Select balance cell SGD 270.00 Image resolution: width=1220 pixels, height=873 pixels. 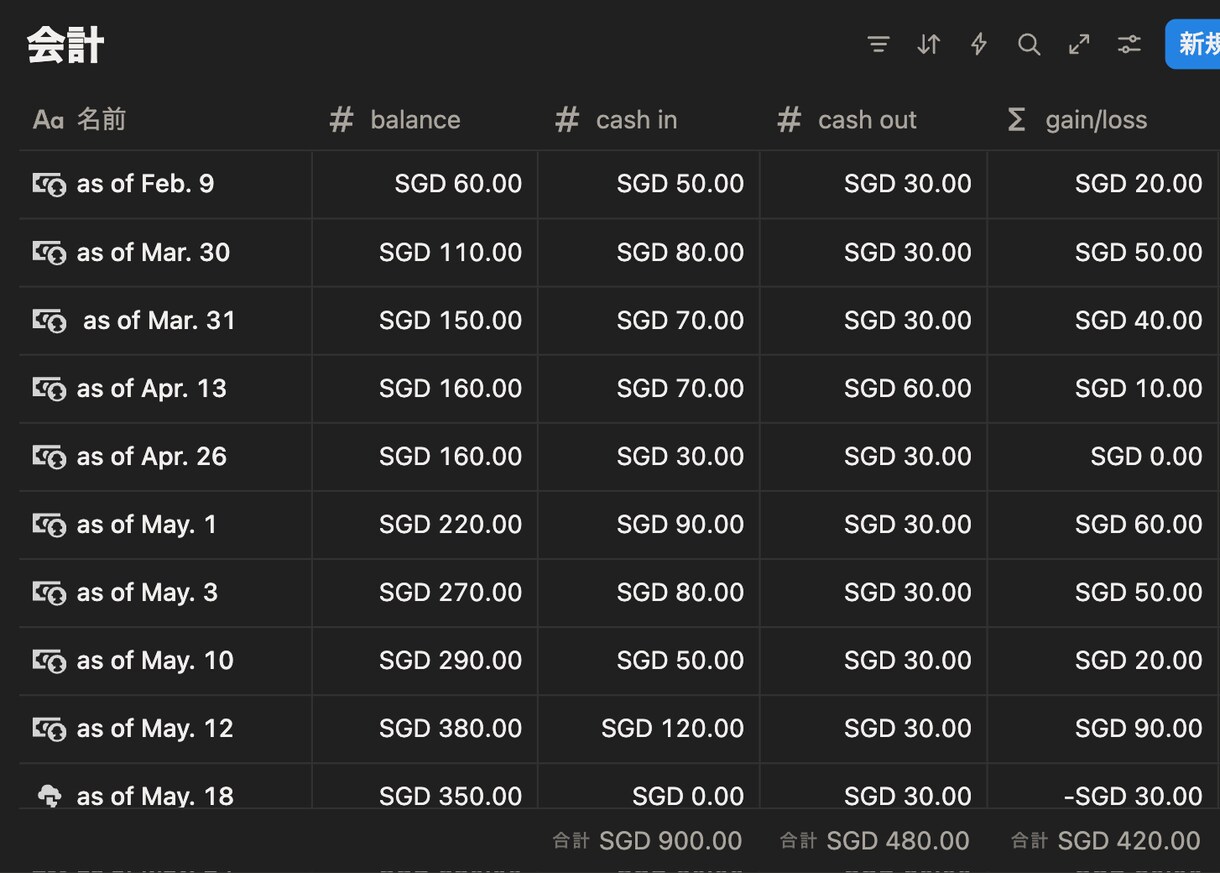[x=425, y=592]
